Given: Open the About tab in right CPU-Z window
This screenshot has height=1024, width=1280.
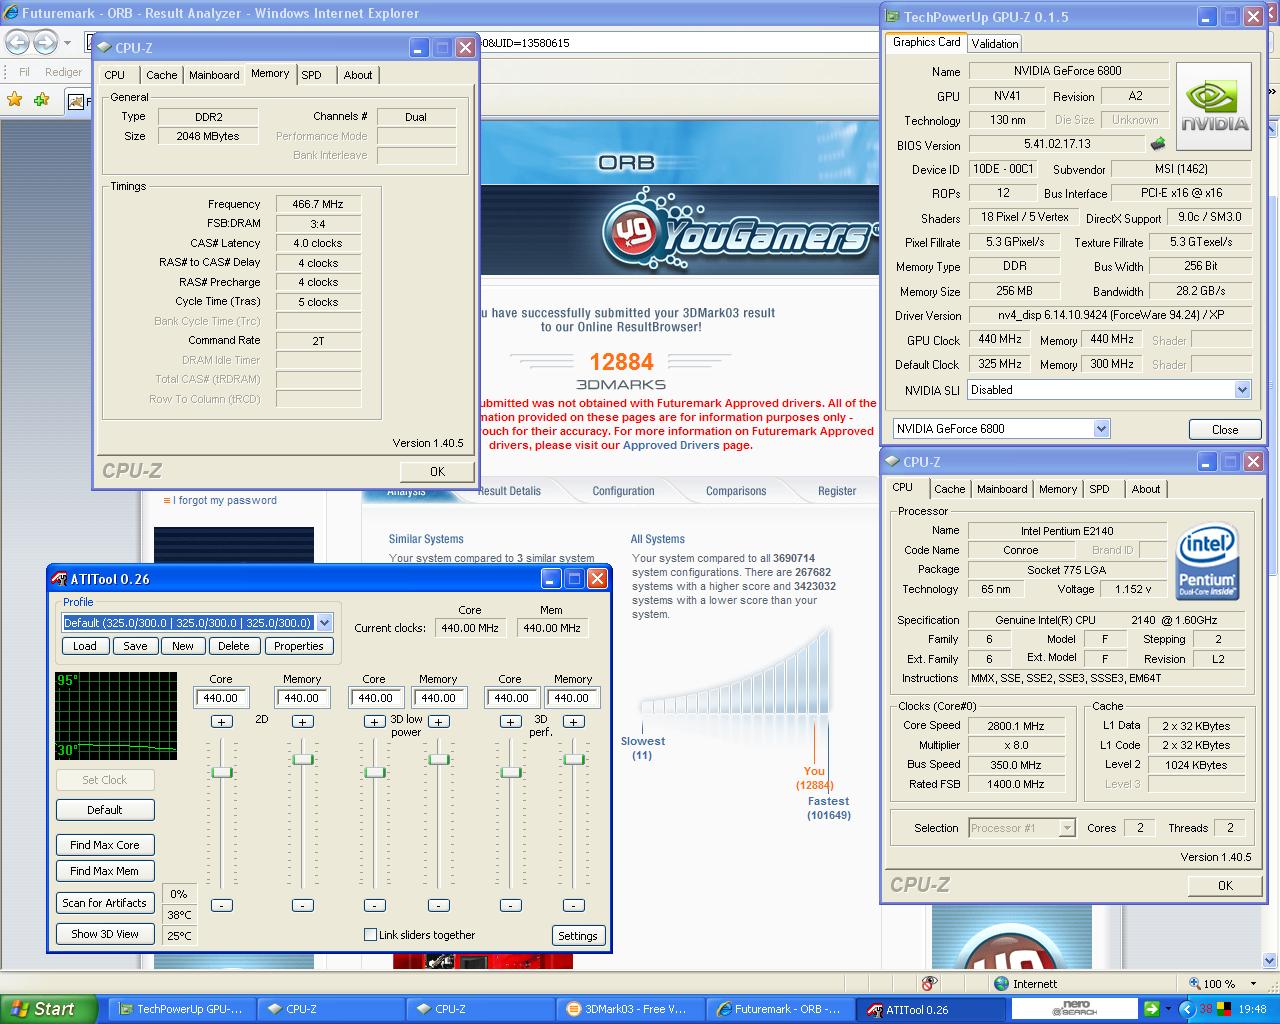Looking at the screenshot, I should pos(1146,489).
